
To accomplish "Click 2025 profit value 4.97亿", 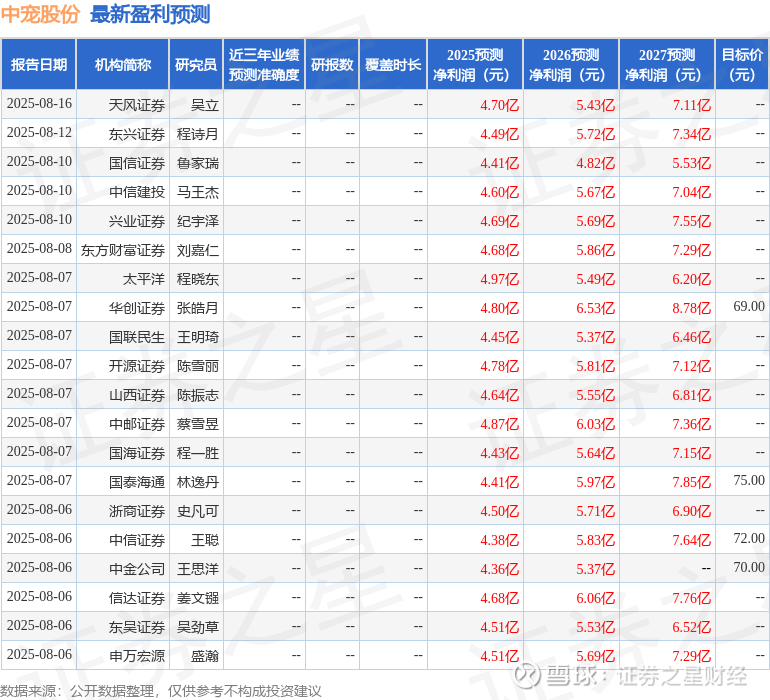I will 499,279.
